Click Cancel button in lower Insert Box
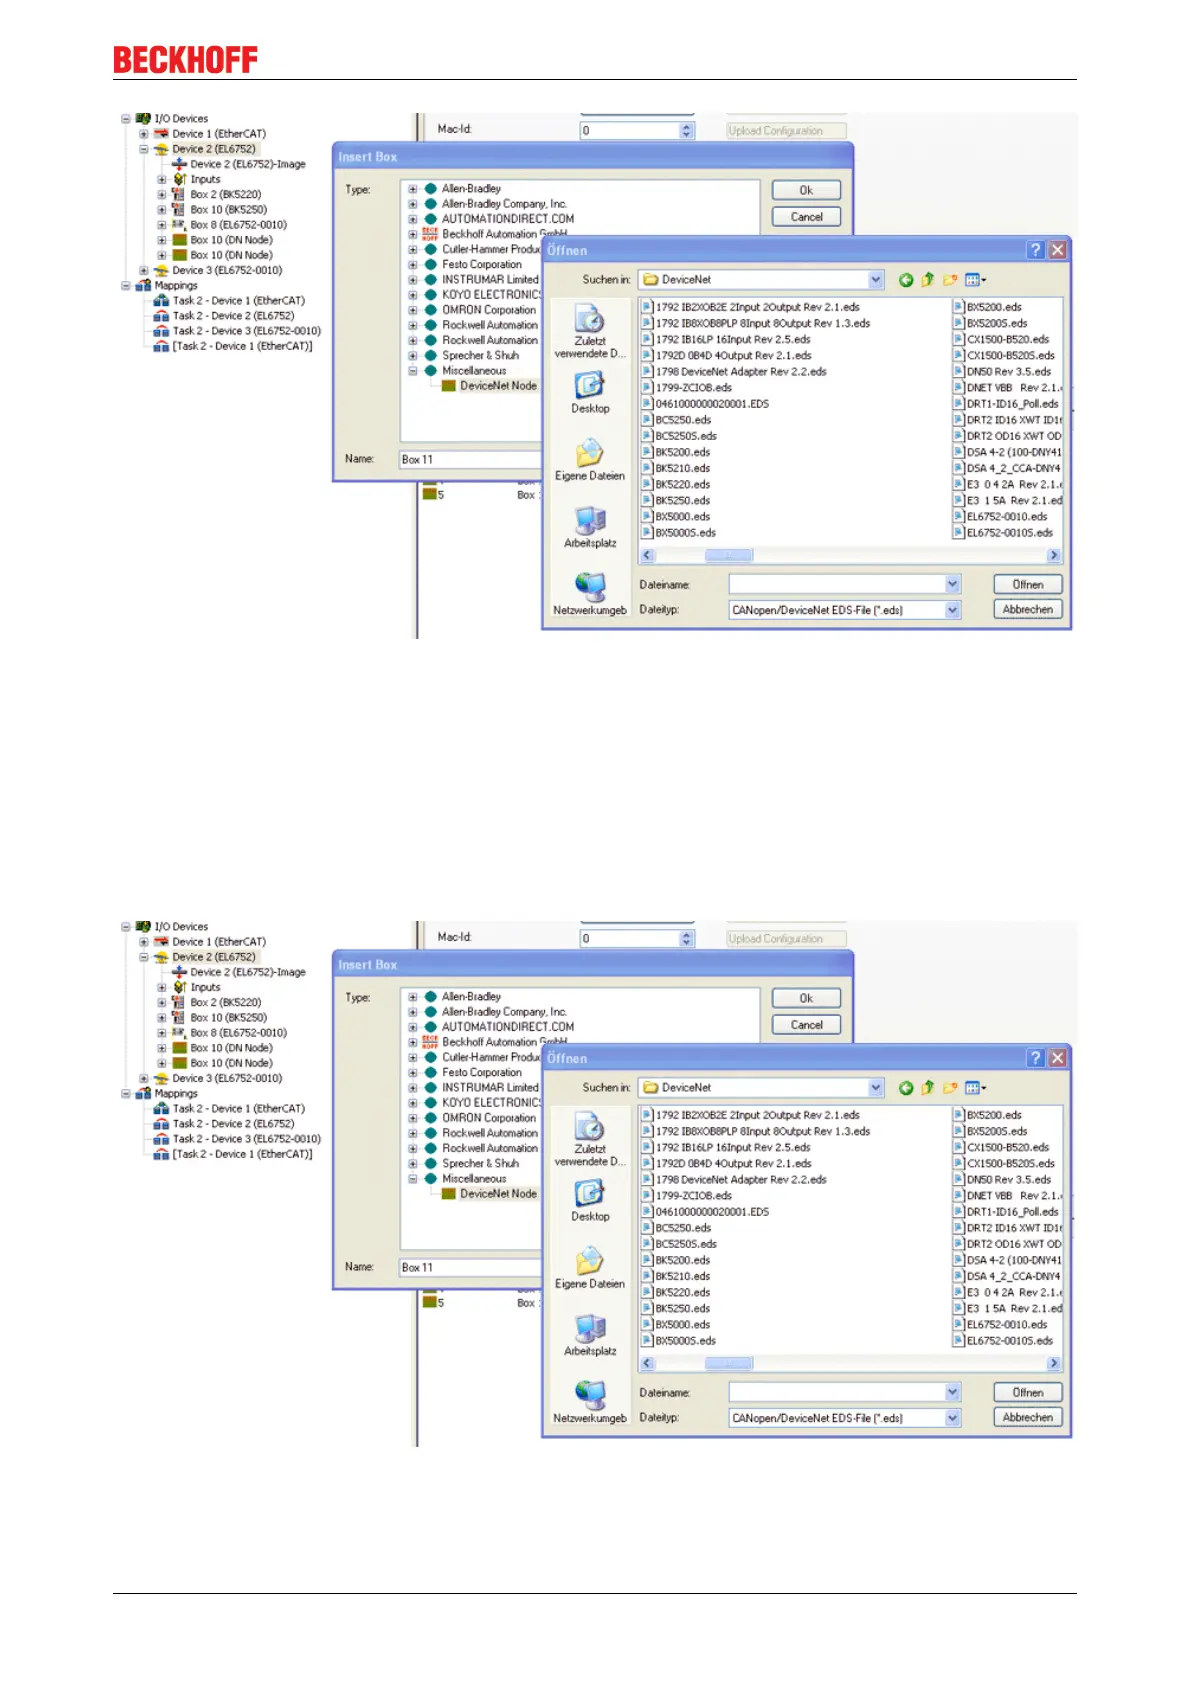The width and height of the screenshot is (1191, 1684). pyautogui.click(x=806, y=1025)
